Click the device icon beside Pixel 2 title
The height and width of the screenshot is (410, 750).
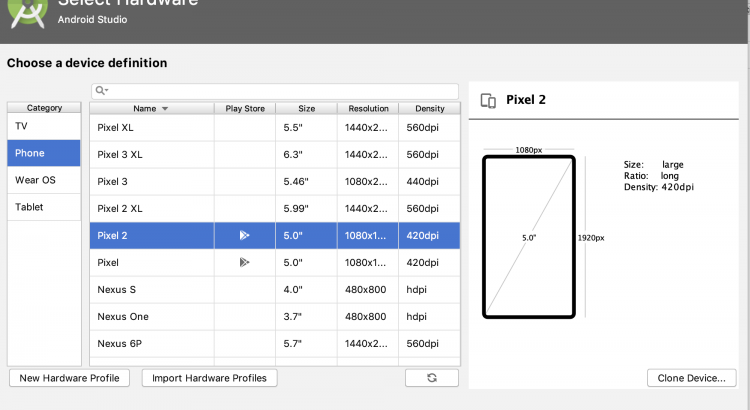pyautogui.click(x=489, y=100)
